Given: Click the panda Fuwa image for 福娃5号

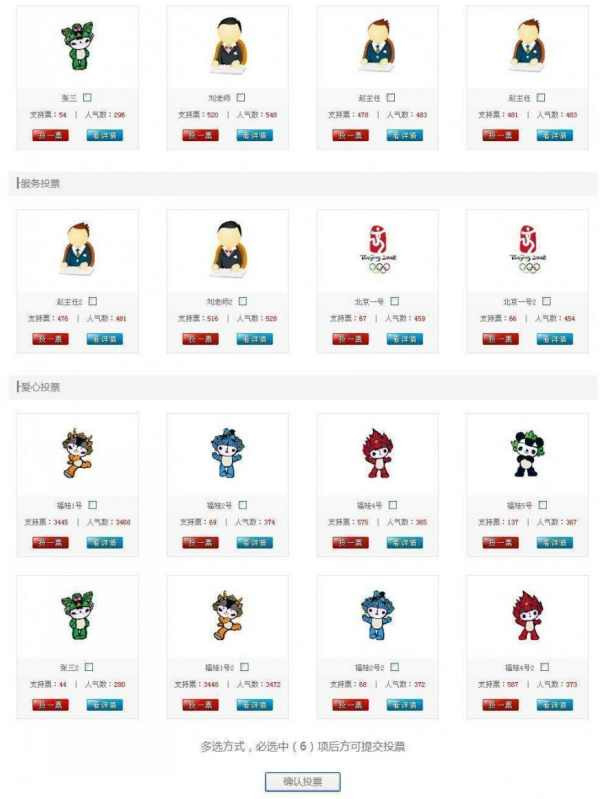Looking at the screenshot, I should click(528, 454).
